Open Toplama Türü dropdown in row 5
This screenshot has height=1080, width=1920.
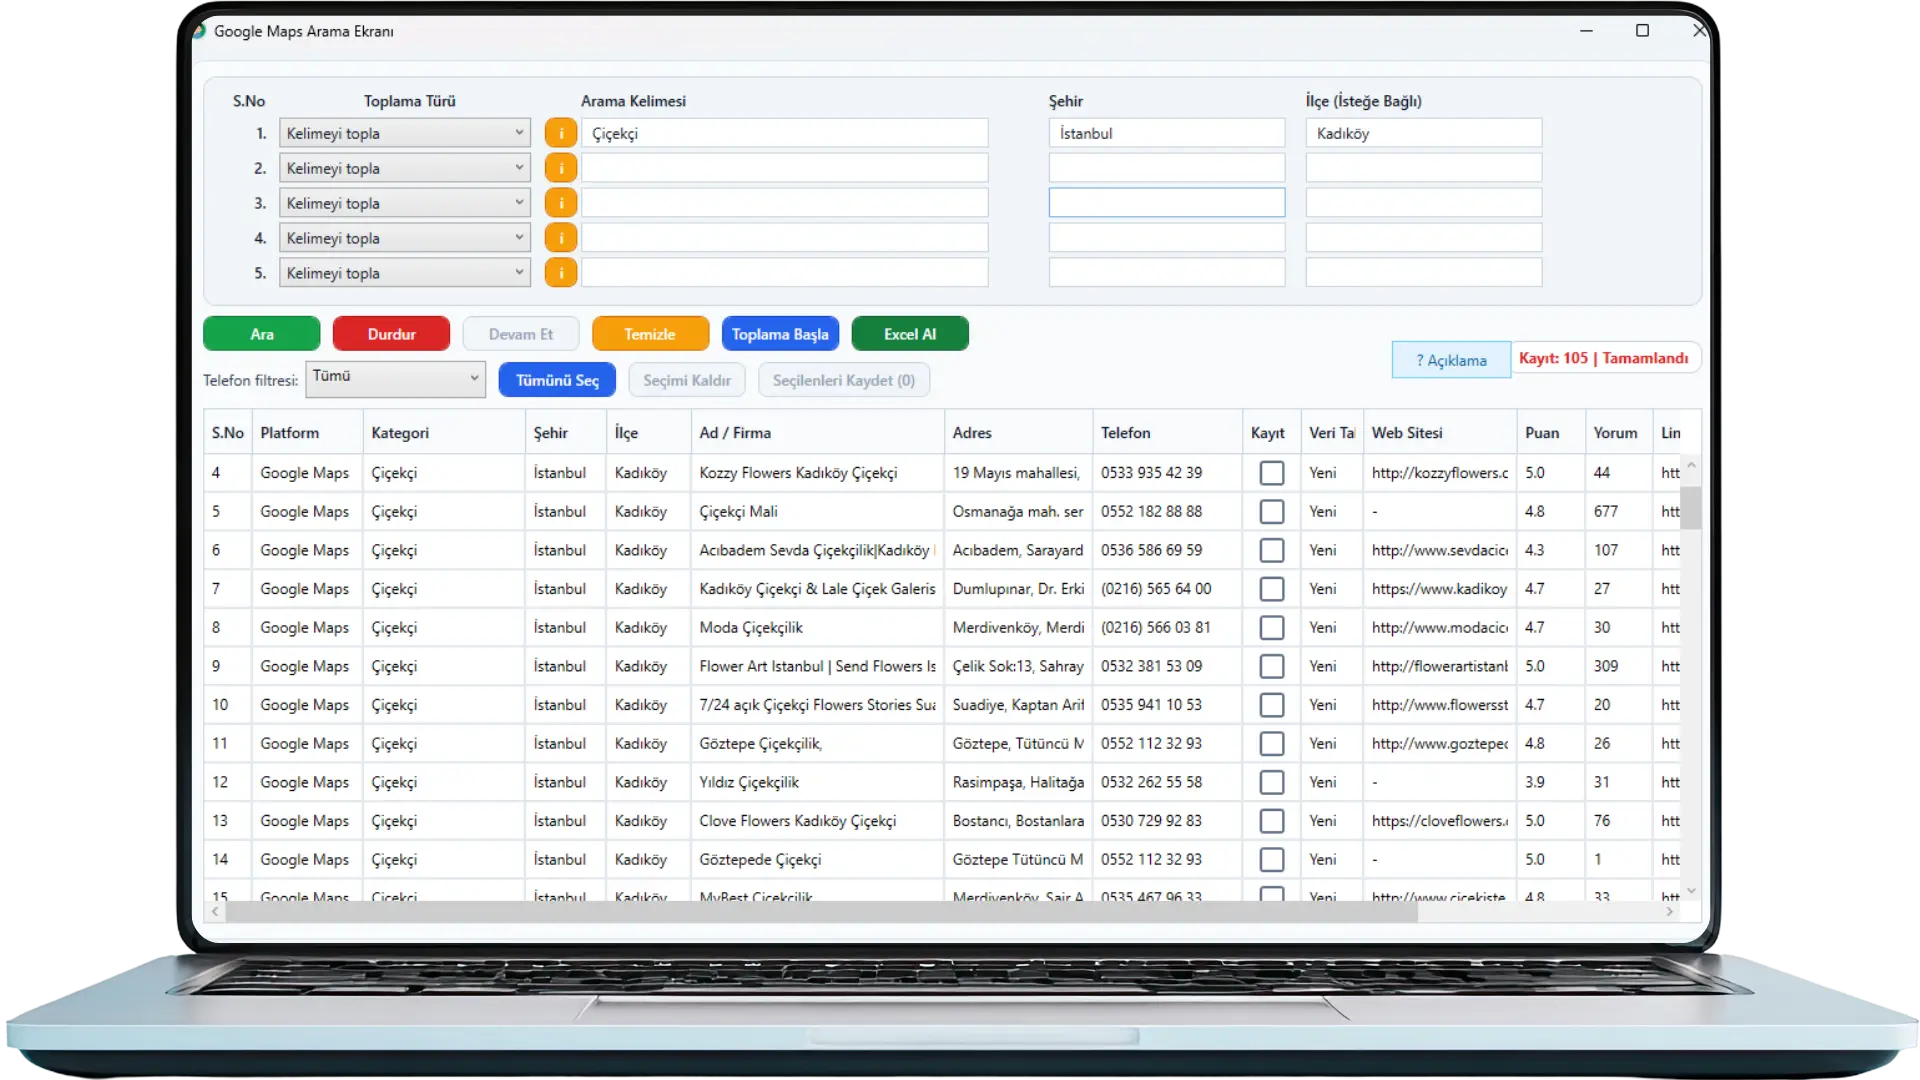tap(404, 273)
